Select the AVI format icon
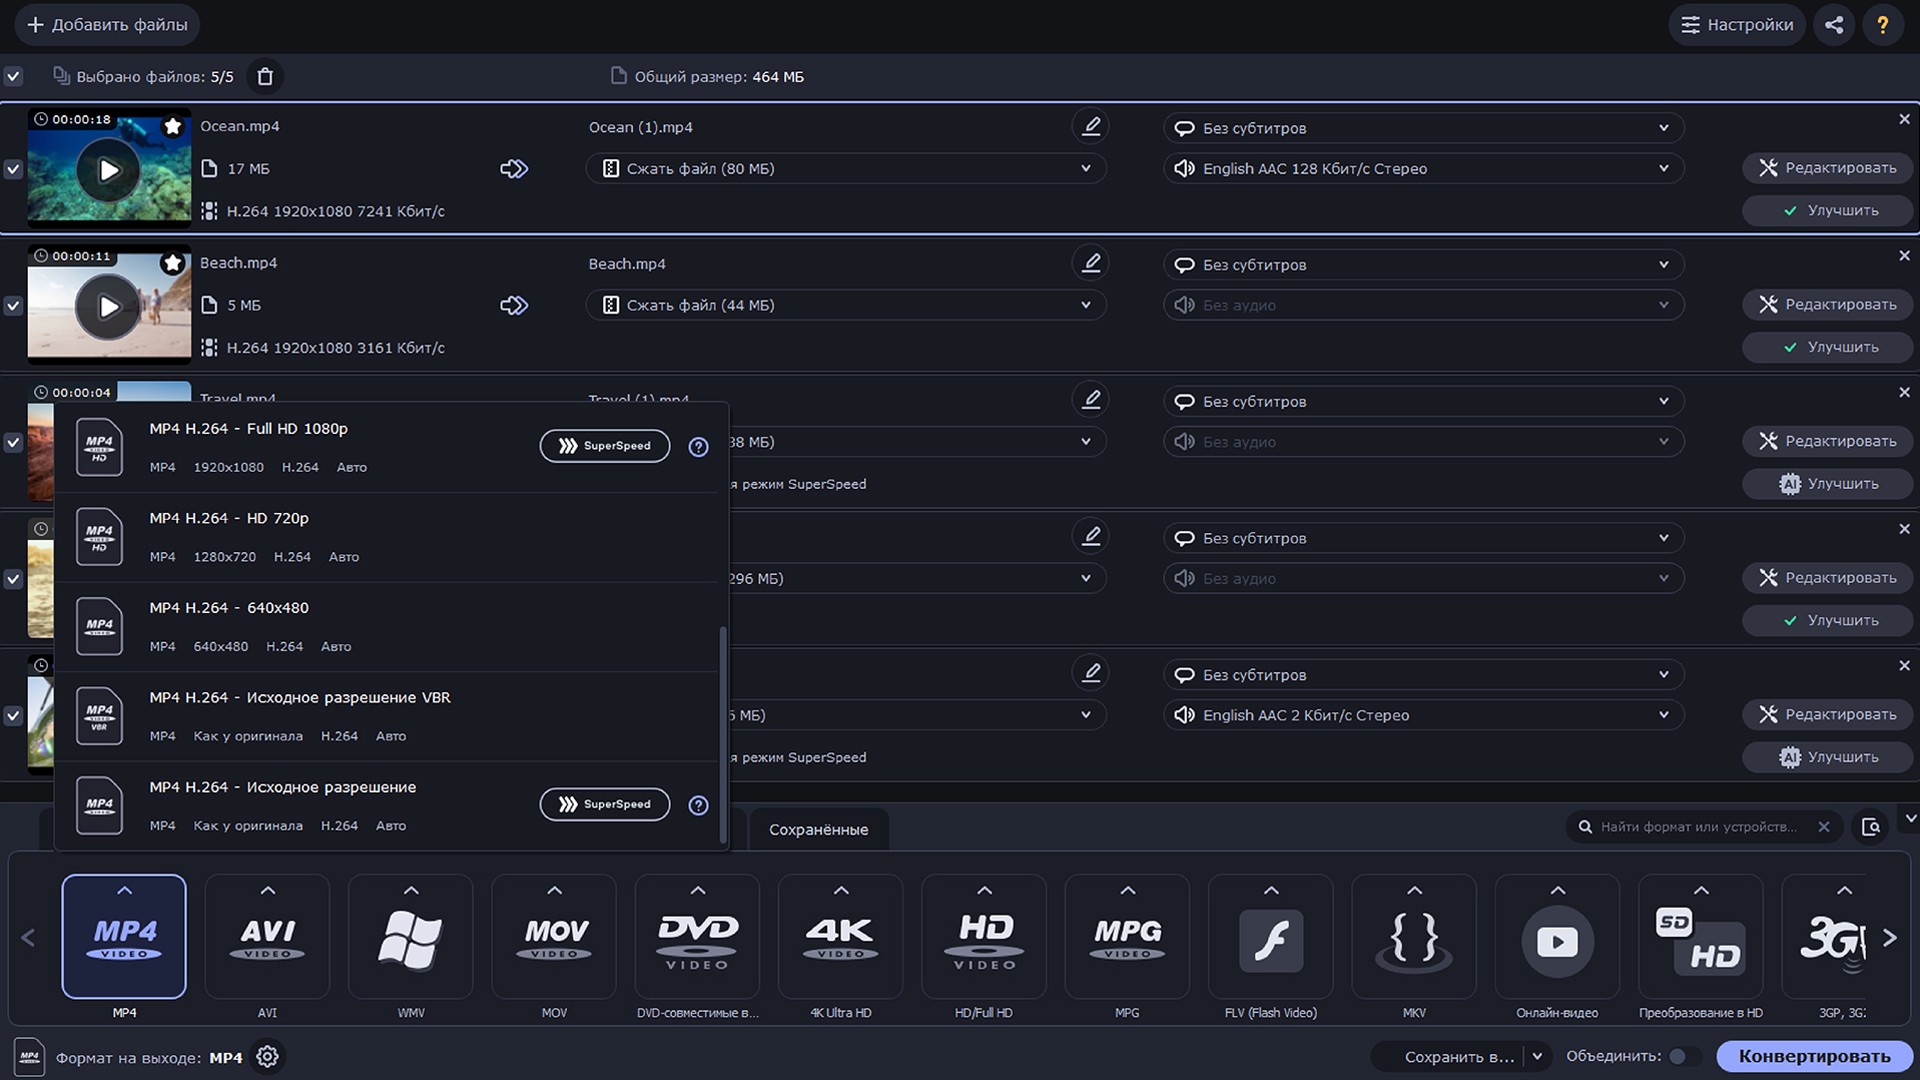1920x1080 pixels. (267, 937)
